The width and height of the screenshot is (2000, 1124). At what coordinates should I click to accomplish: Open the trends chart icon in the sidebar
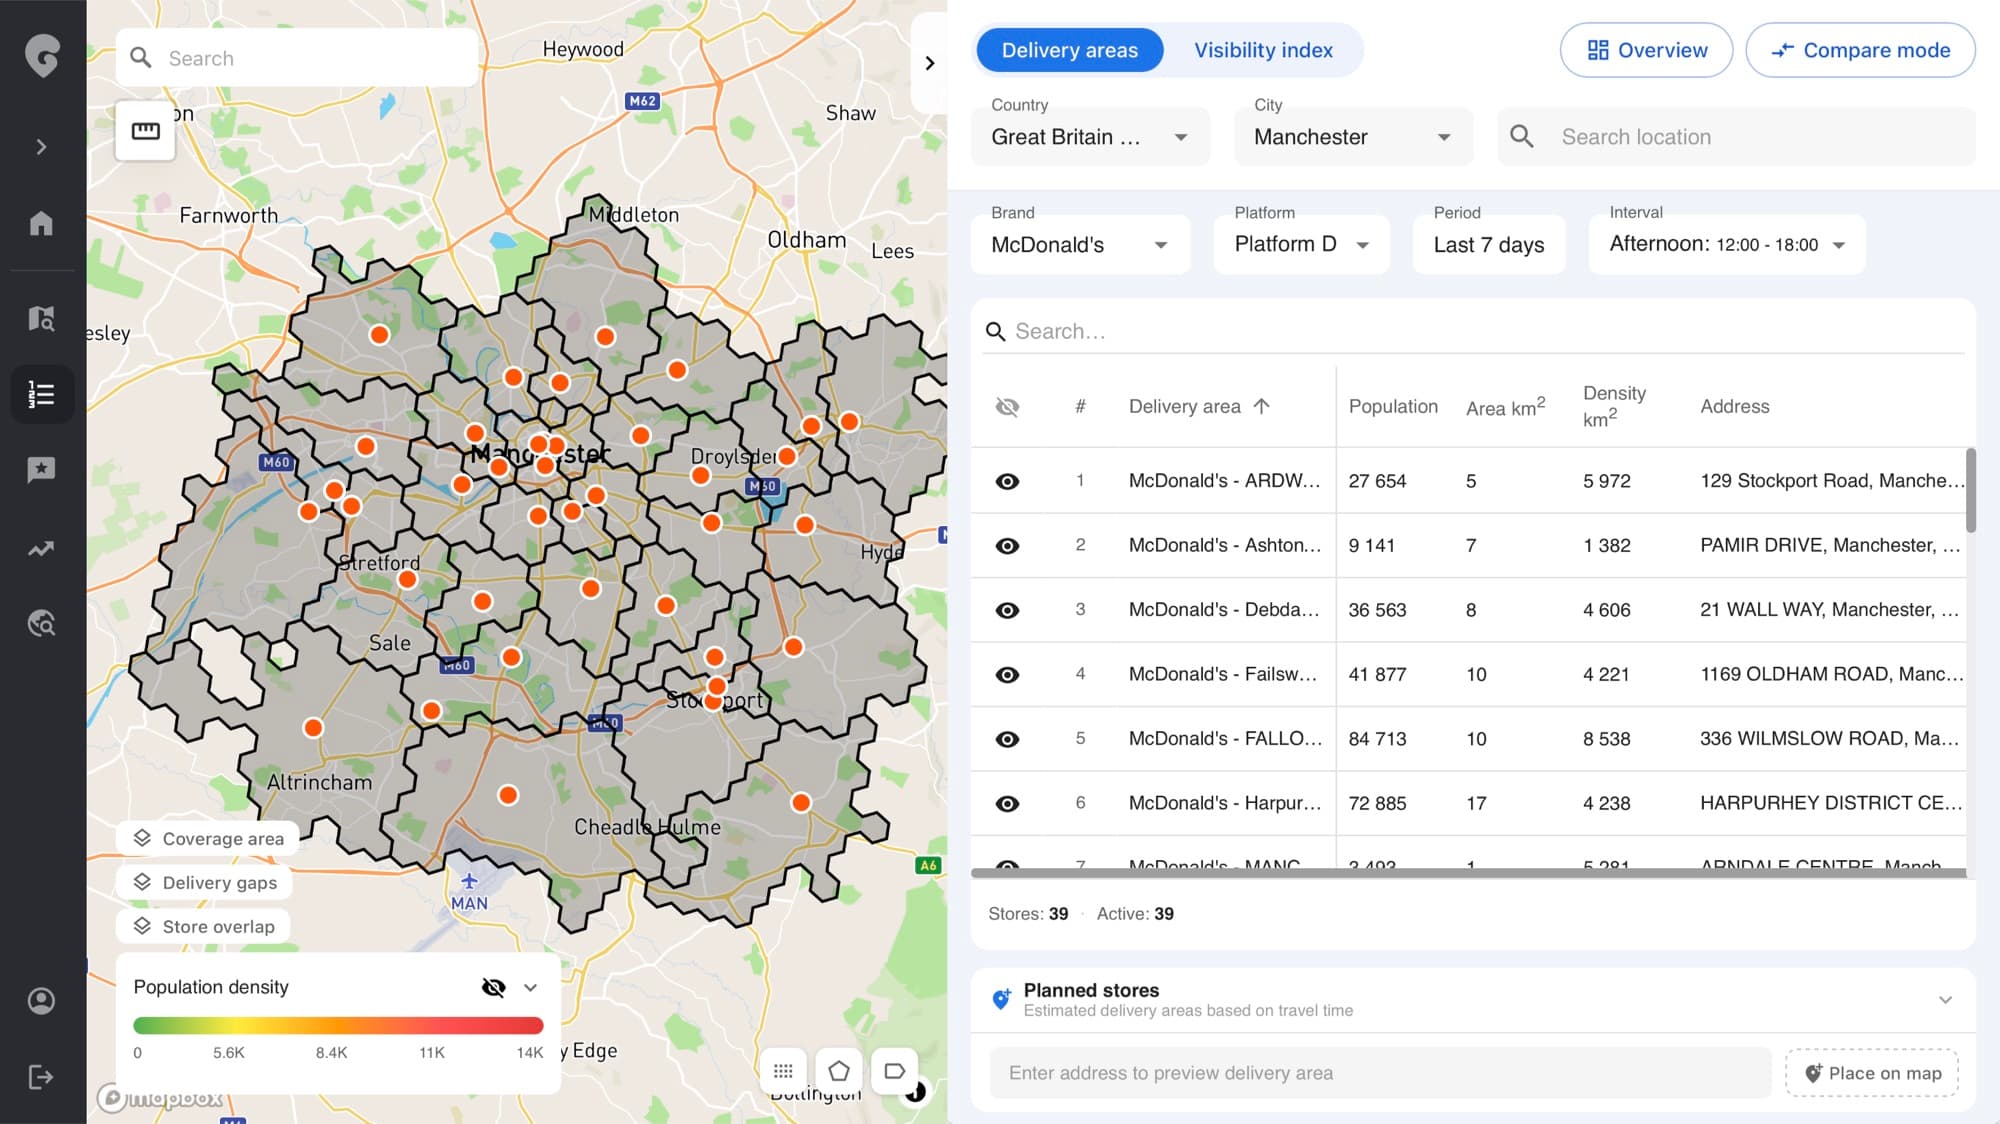41,548
